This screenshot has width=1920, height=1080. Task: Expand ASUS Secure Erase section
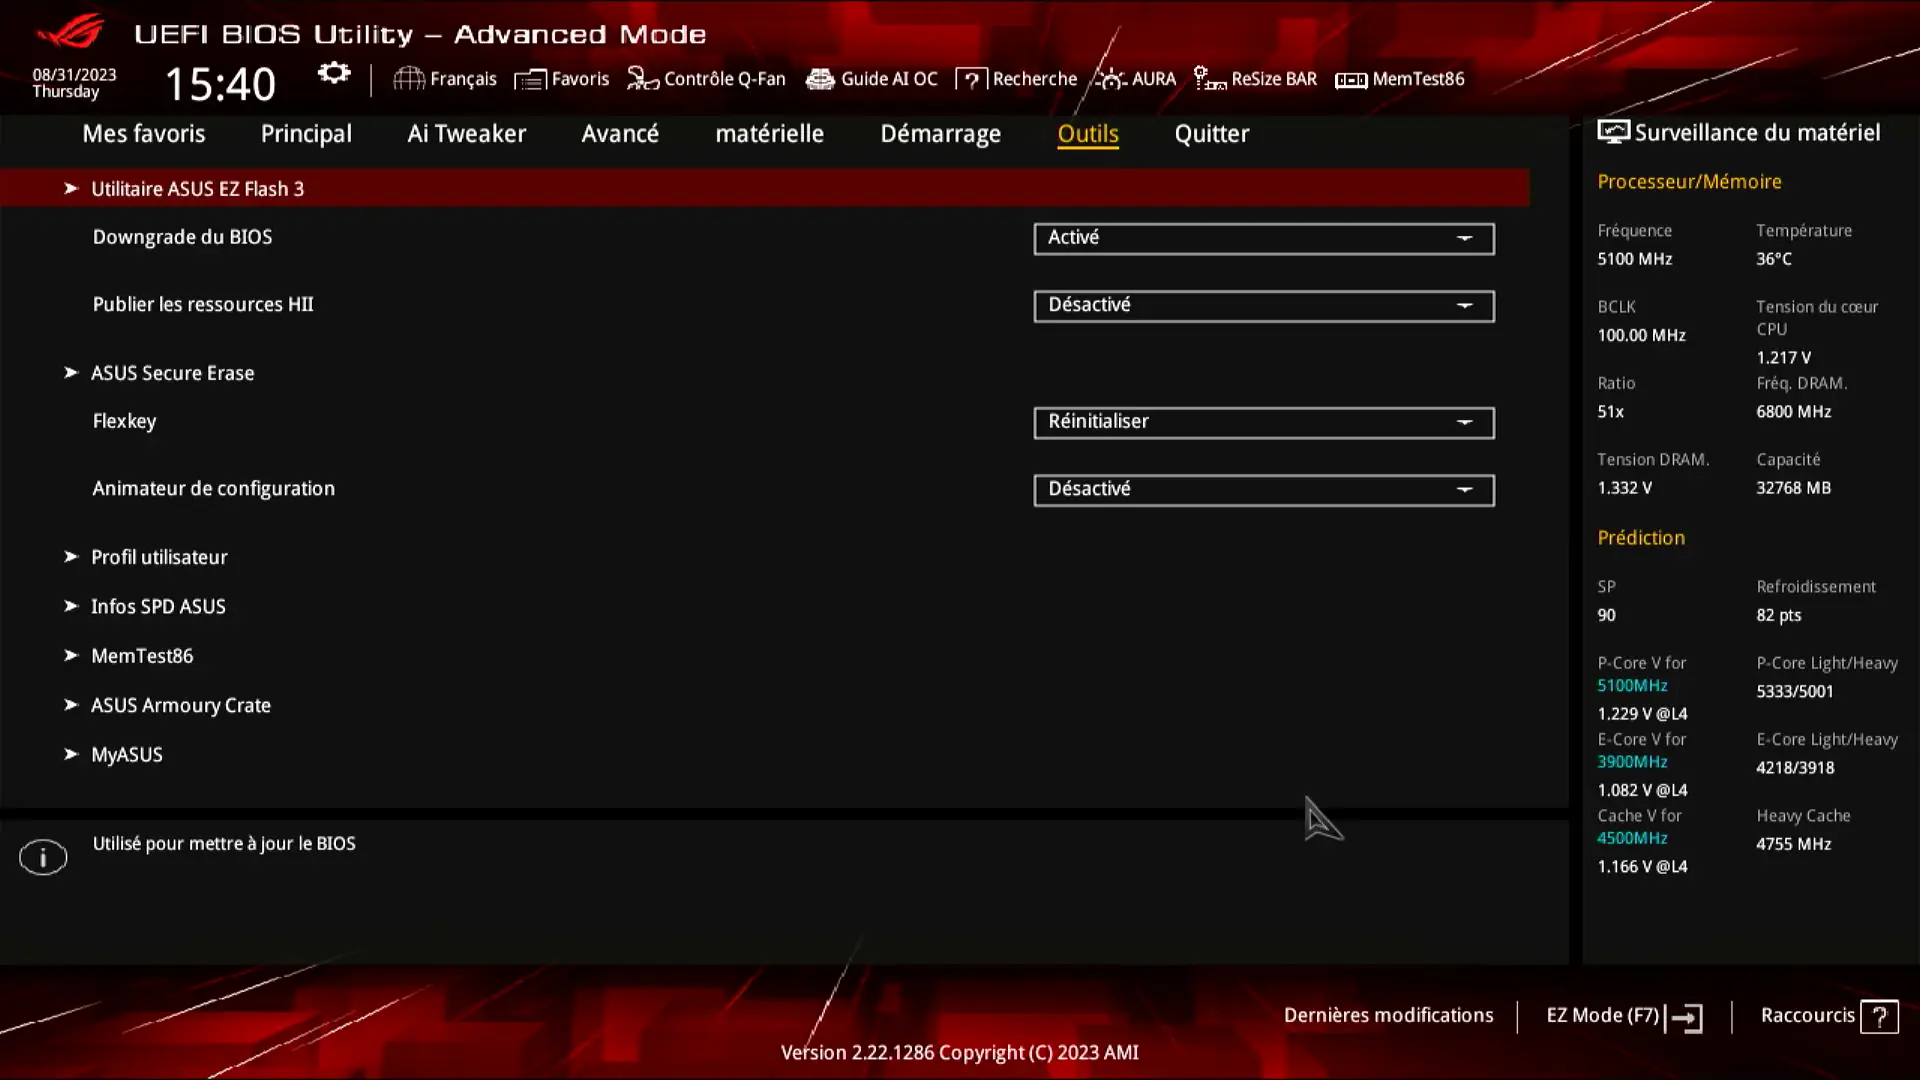point(173,372)
